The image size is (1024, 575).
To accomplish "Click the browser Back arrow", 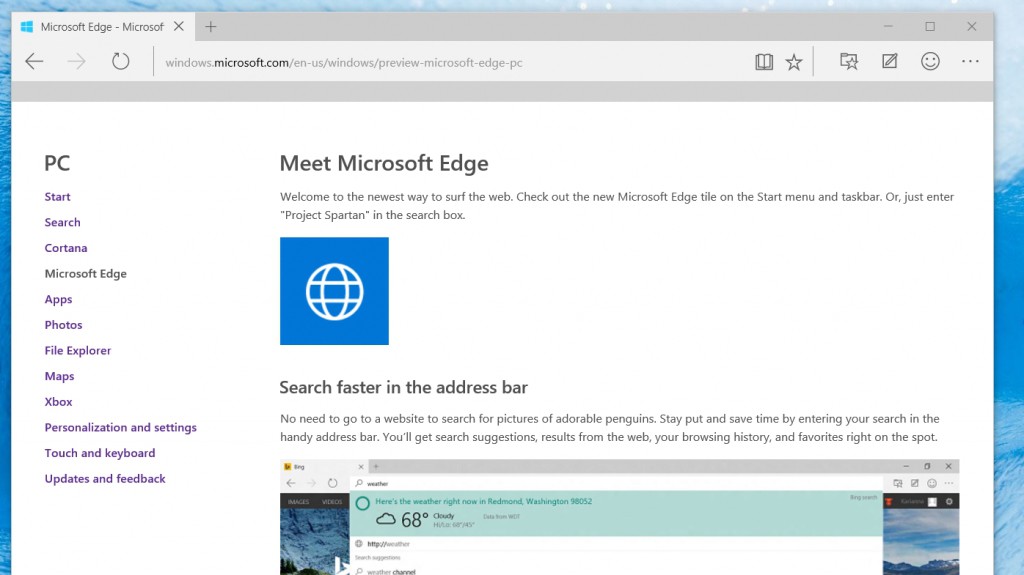I will pyautogui.click(x=34, y=62).
